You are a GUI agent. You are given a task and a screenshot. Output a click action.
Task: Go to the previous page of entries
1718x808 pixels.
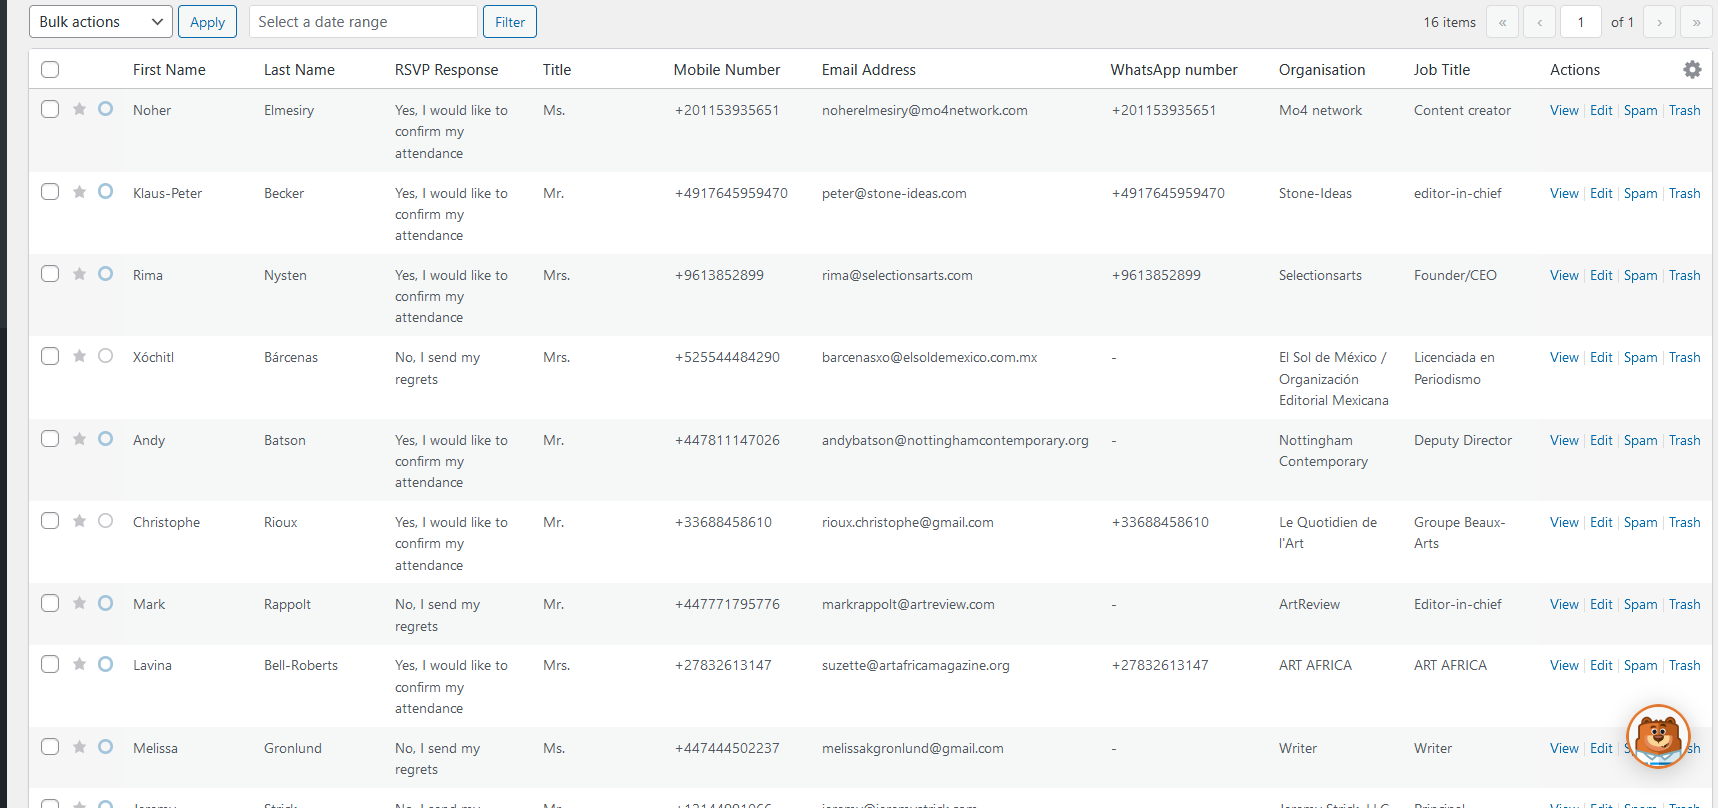coord(1539,22)
